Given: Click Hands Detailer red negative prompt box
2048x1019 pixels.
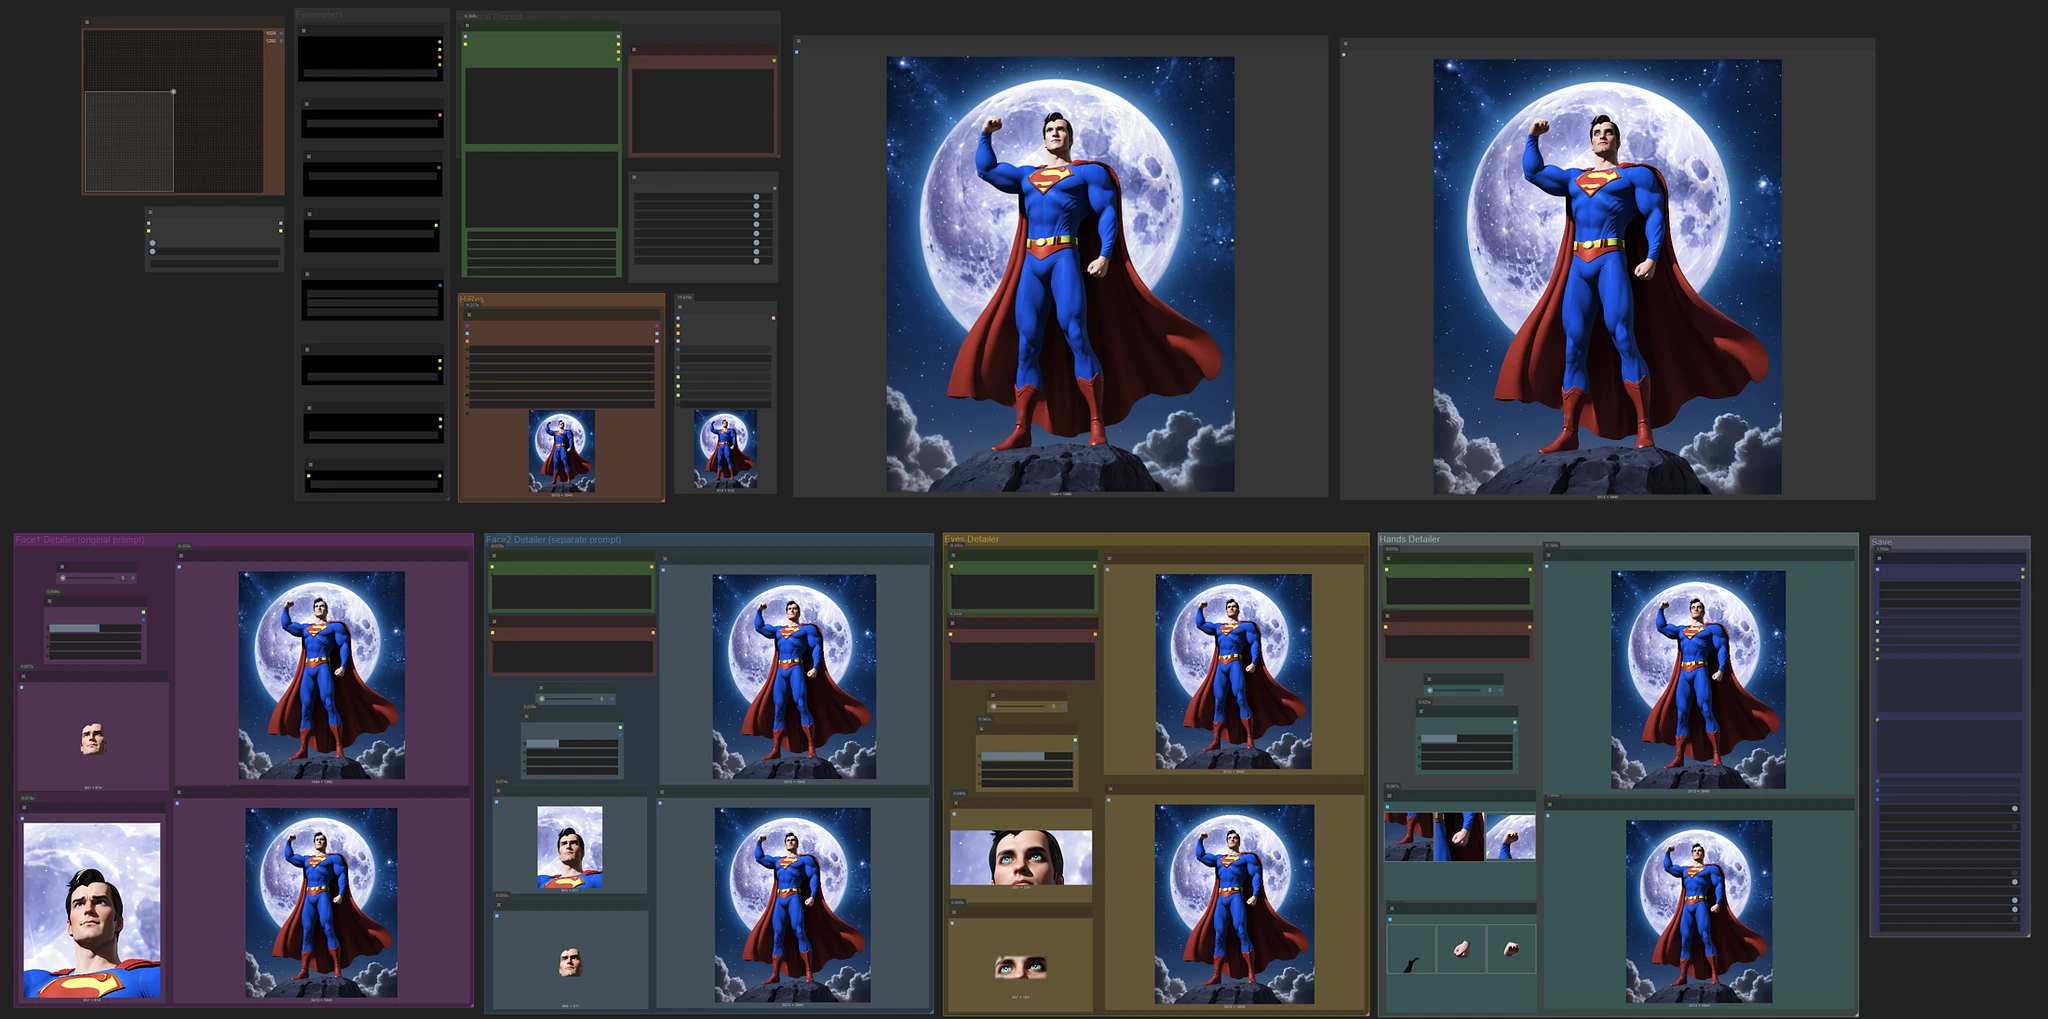Looking at the screenshot, I should (1457, 646).
